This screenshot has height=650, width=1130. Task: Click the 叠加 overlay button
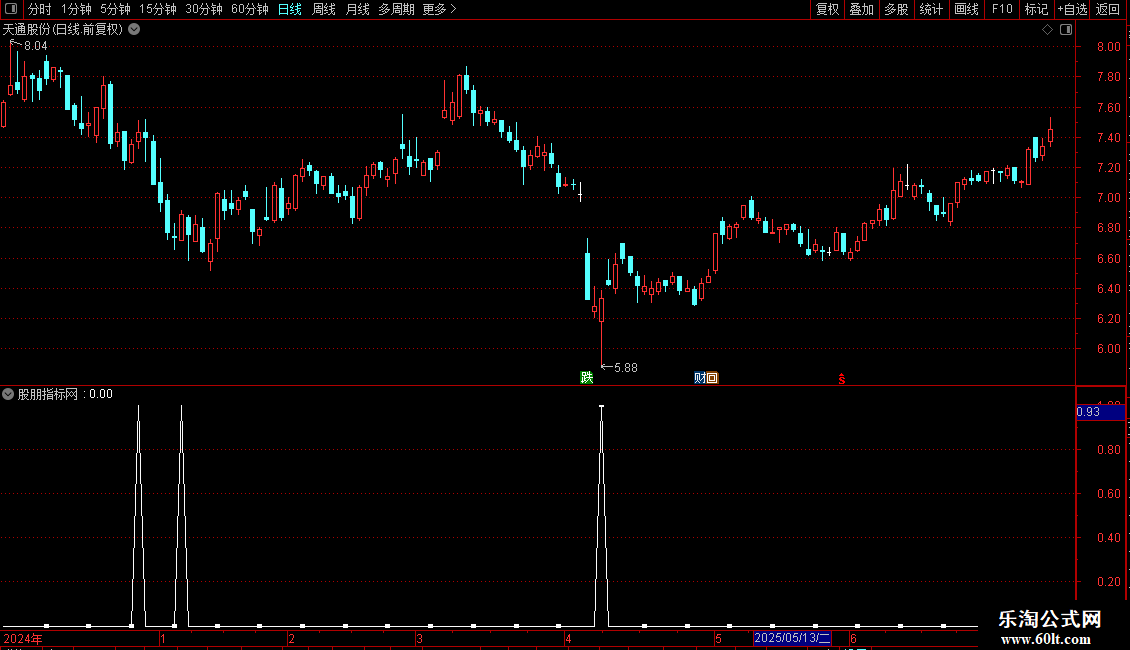tap(861, 9)
